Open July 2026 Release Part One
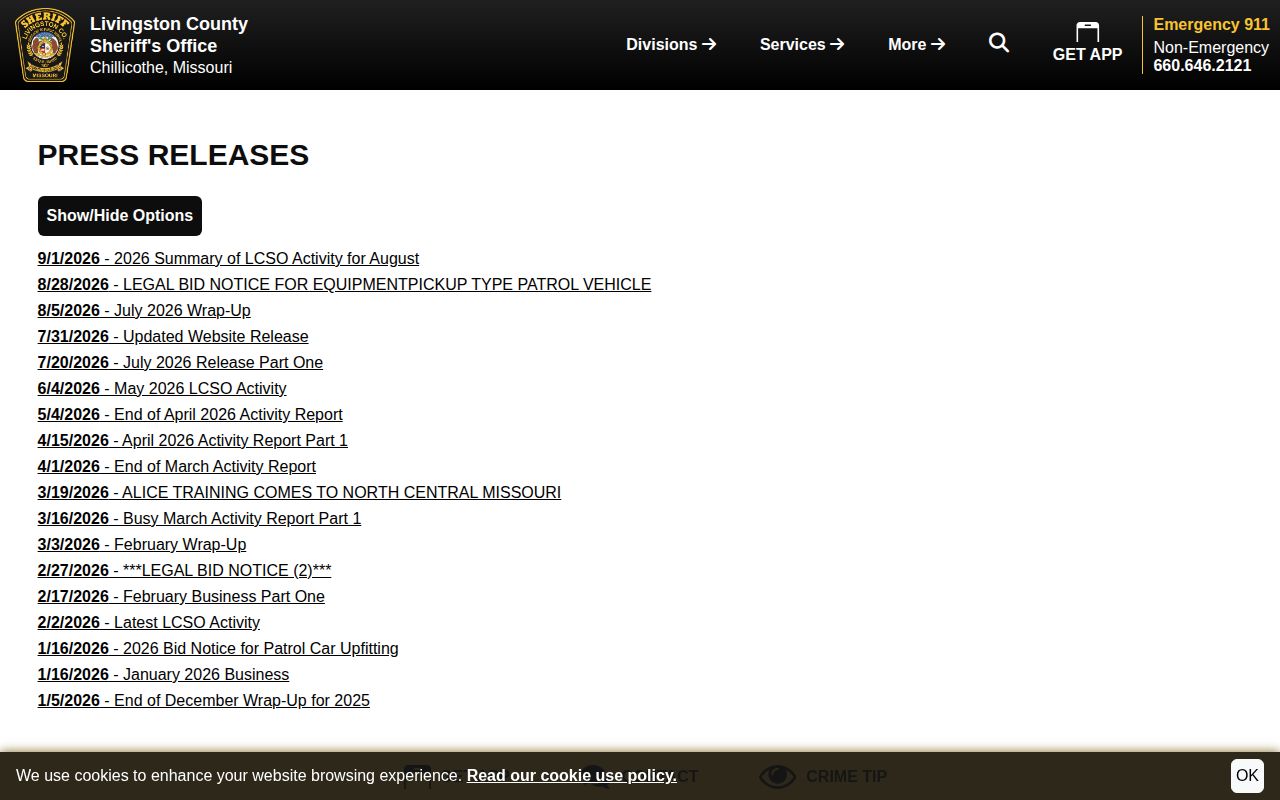 coord(180,362)
